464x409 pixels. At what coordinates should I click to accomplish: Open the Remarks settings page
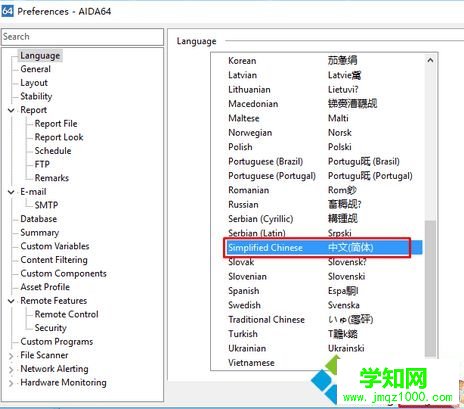[52, 178]
